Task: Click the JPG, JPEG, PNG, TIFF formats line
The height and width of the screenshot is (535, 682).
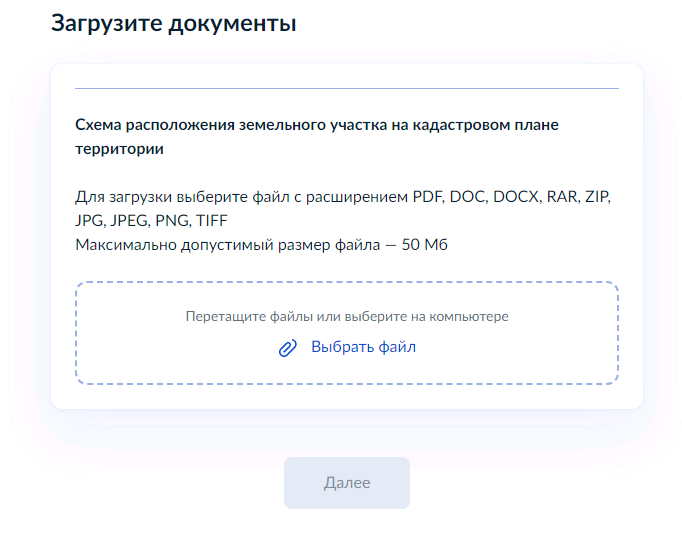Action: (x=151, y=221)
